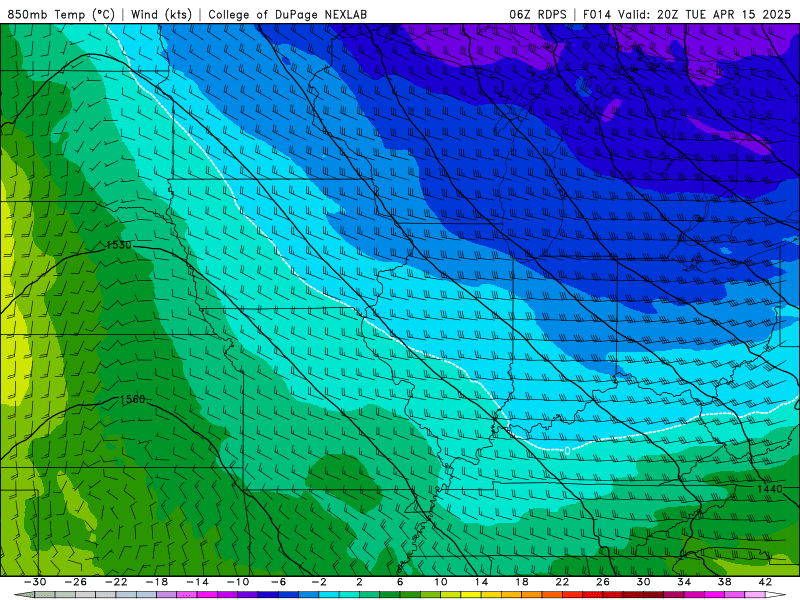800x600 pixels.
Task: Click the "F014" forecast hour text
Action: click(597, 14)
